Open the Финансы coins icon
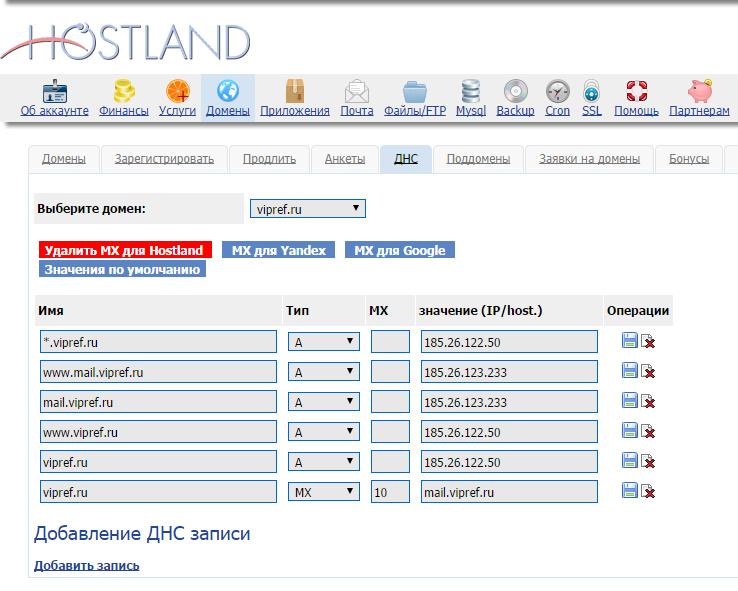Viewport: 738px width, 591px height. [x=124, y=91]
